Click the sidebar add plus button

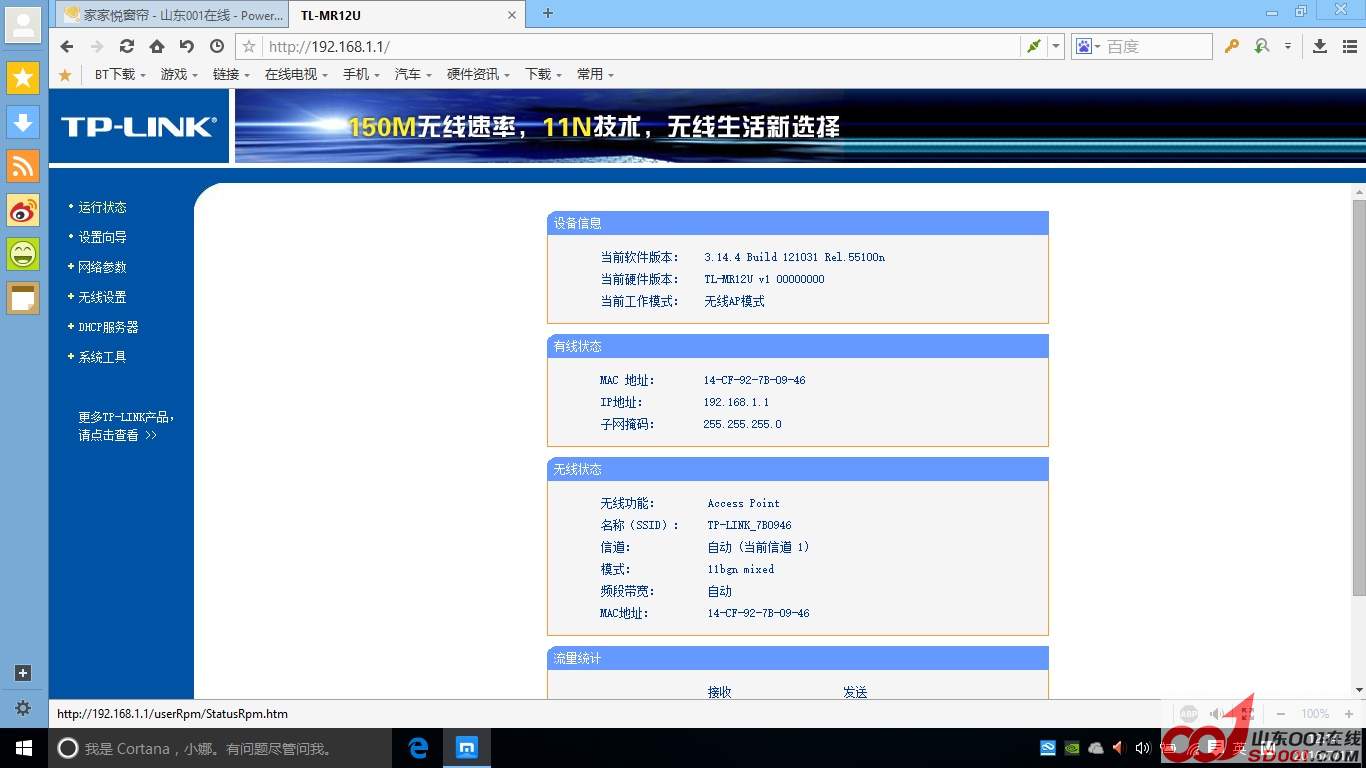tap(23, 673)
